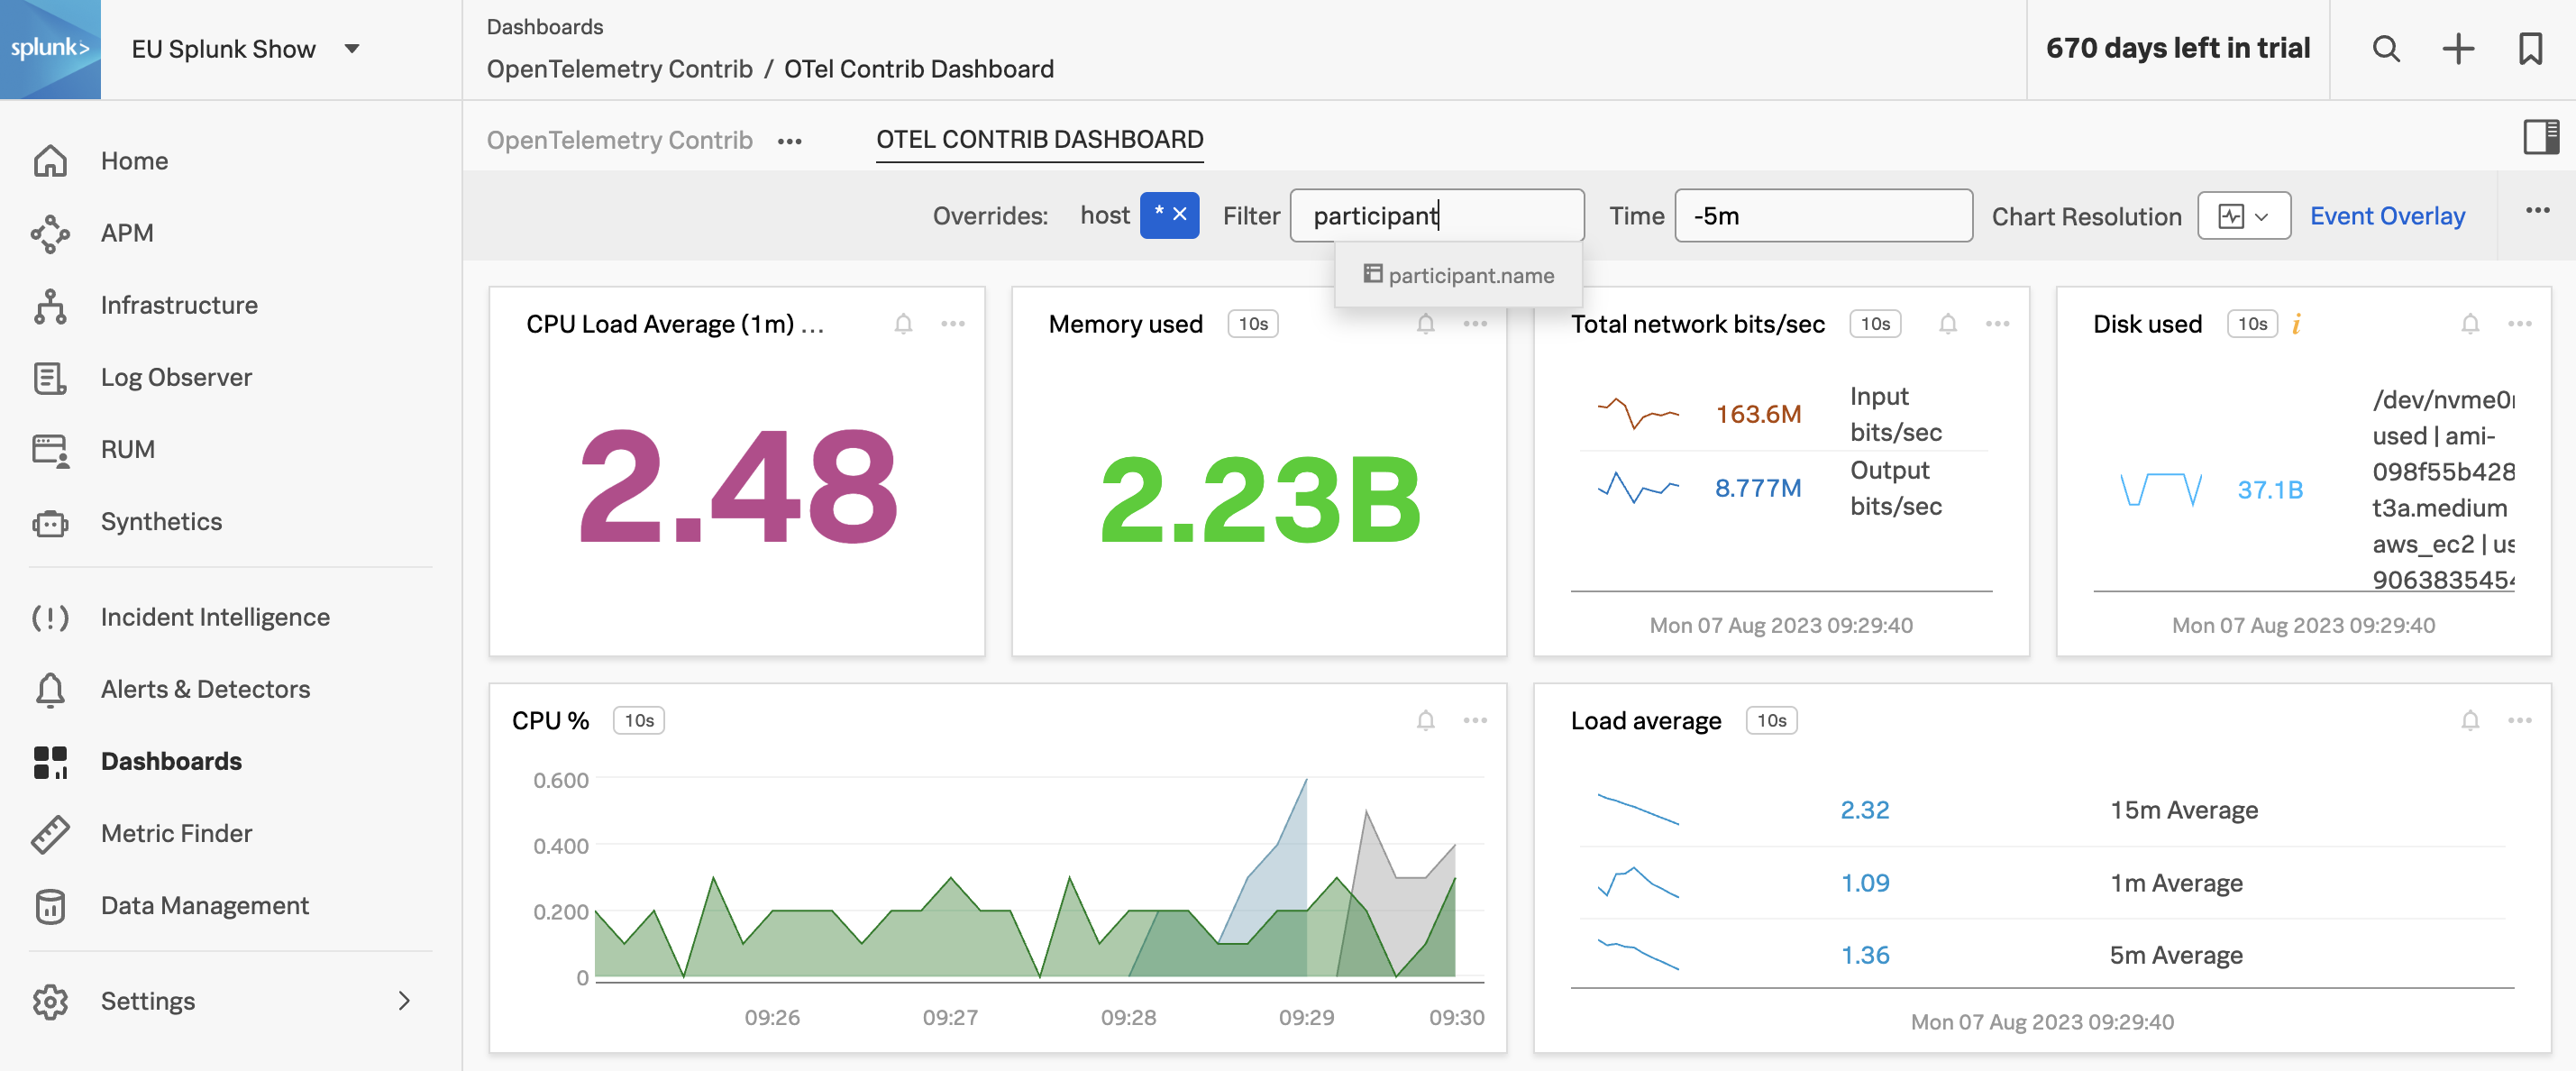This screenshot has width=2576, height=1071.
Task: Click the search magnifier icon
Action: pos(2385,49)
